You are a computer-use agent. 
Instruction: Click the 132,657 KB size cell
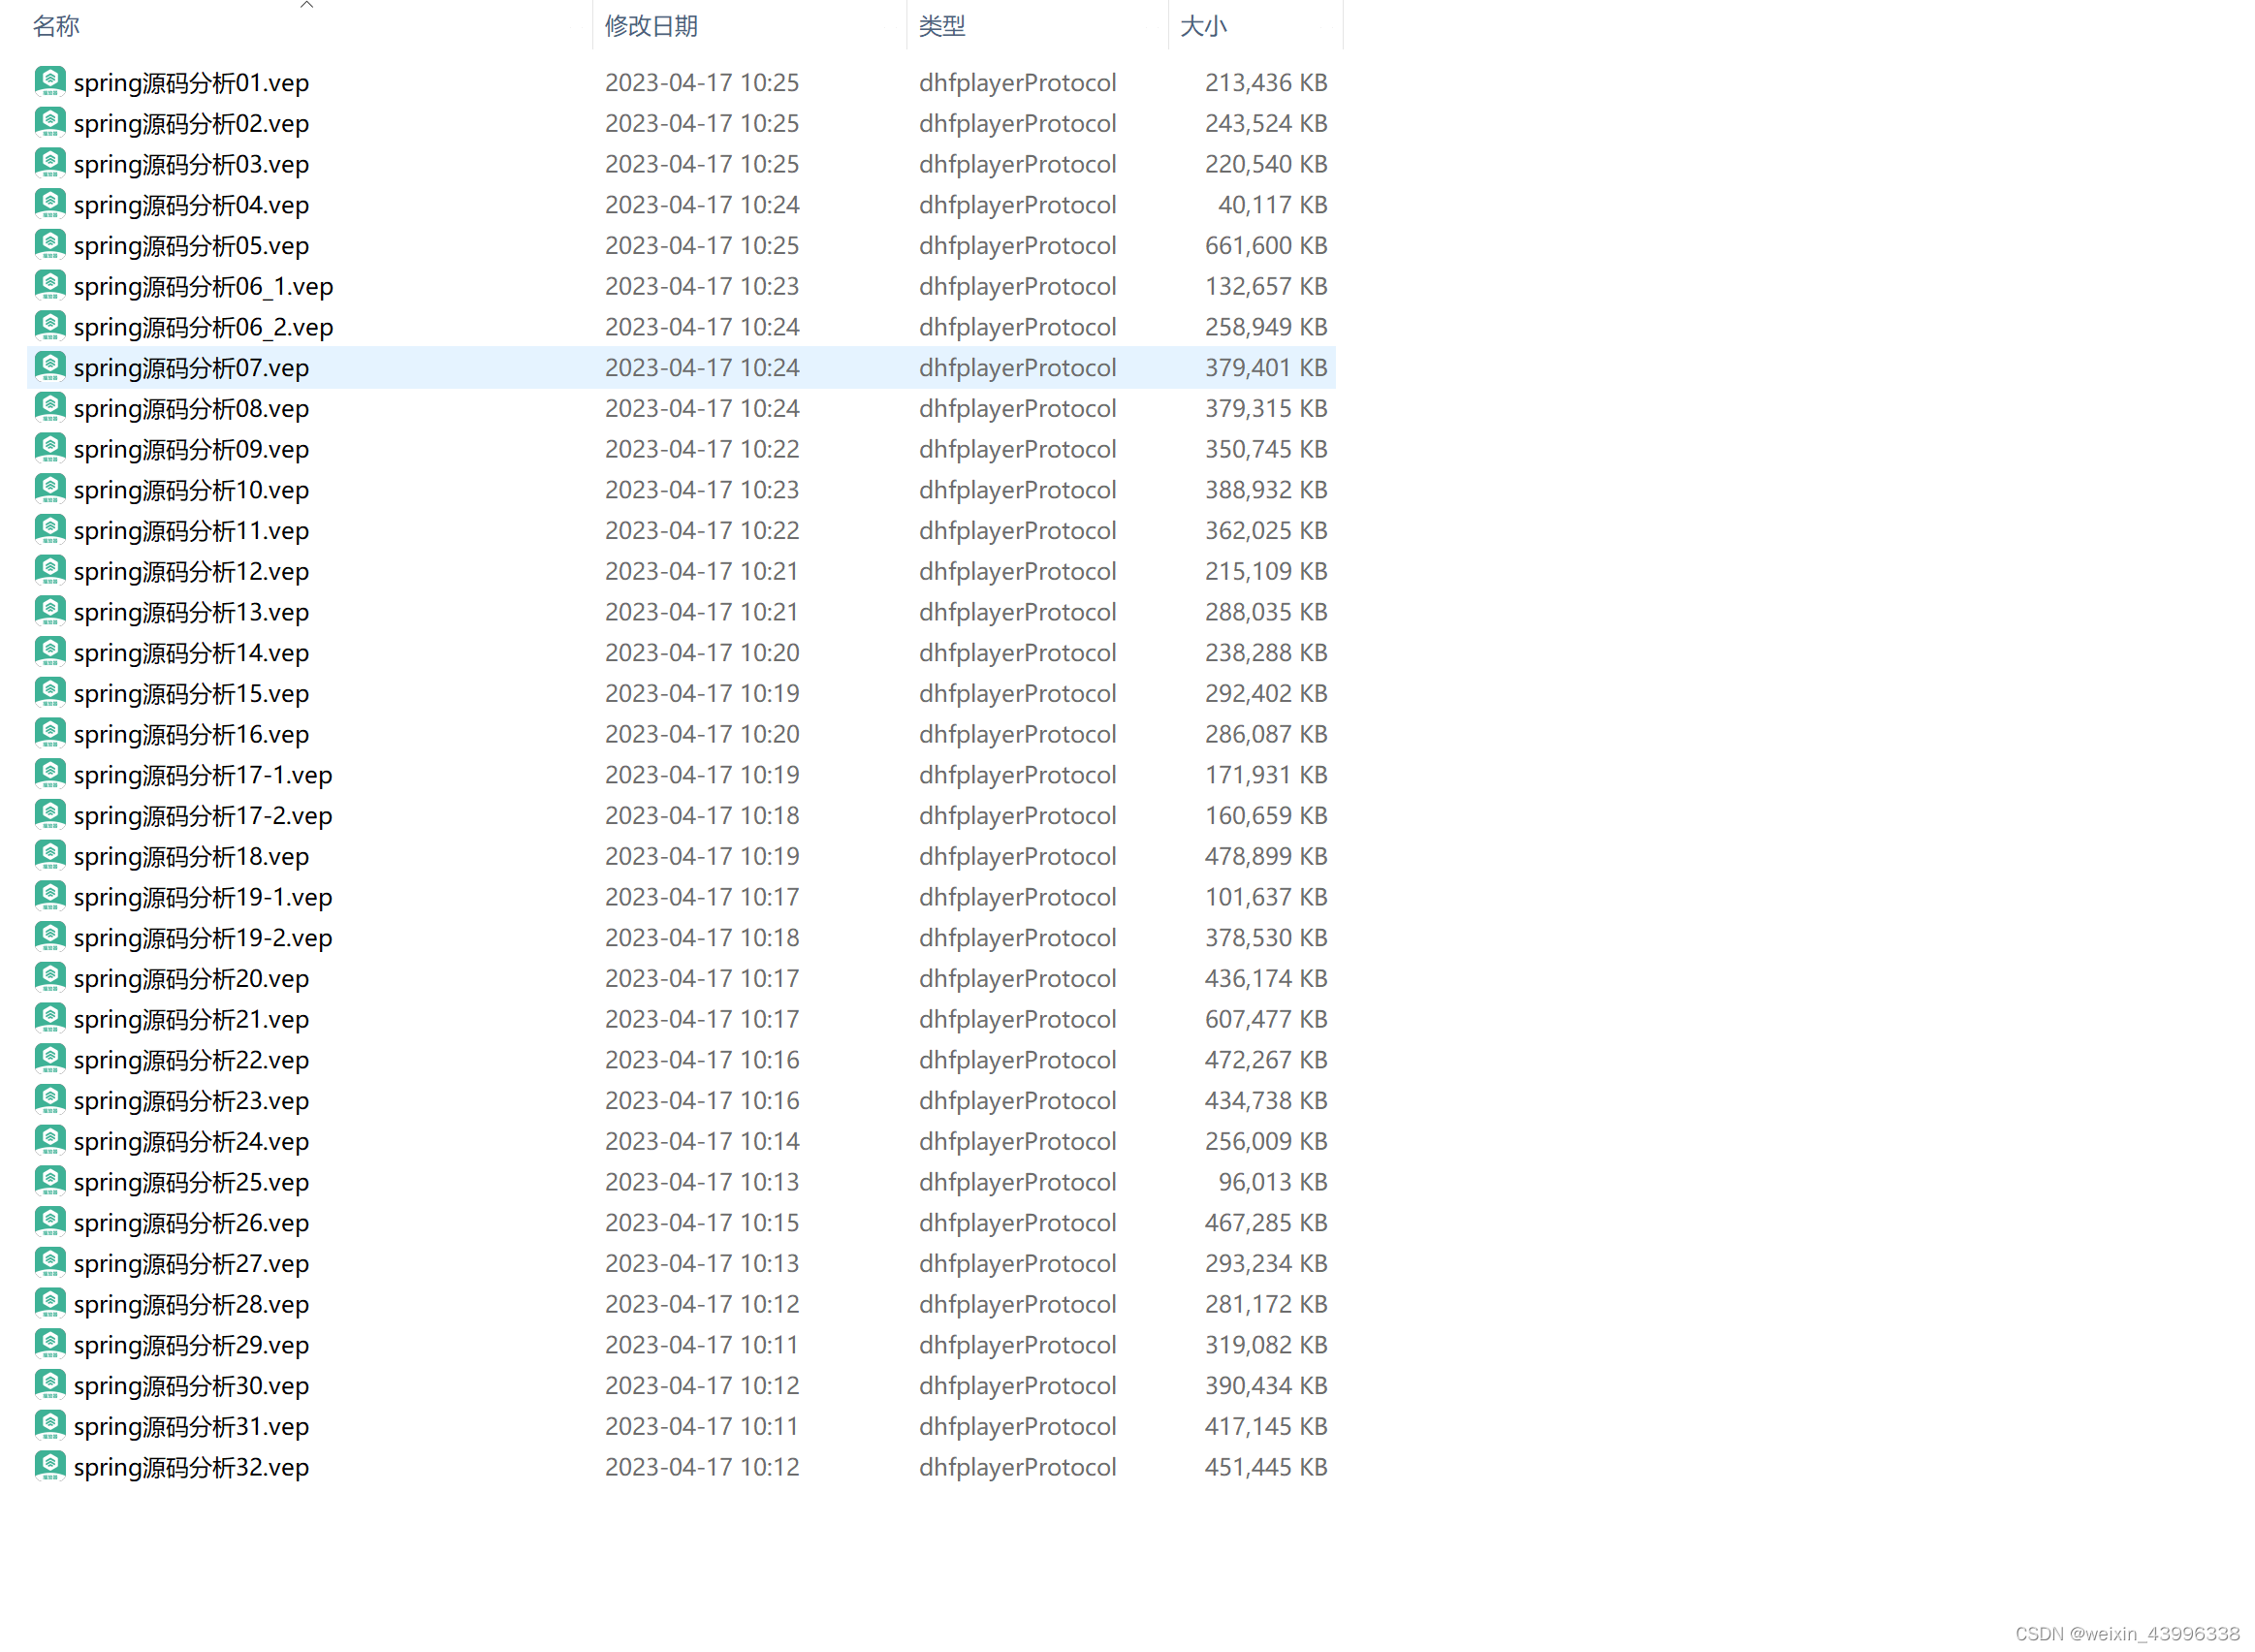click(x=1267, y=286)
